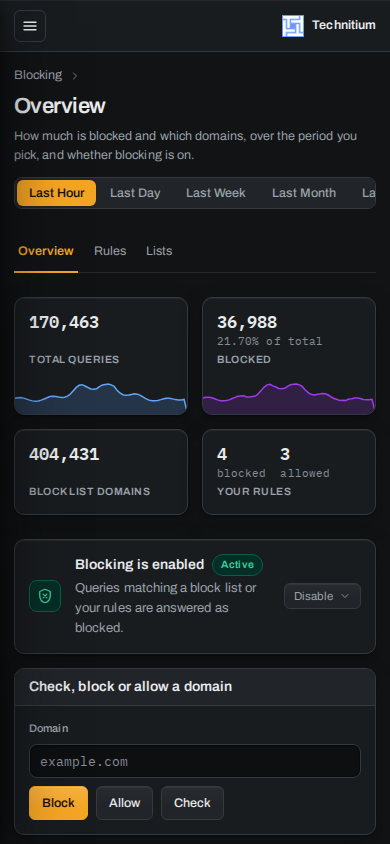Click the green shield blocking status icon

(45, 596)
